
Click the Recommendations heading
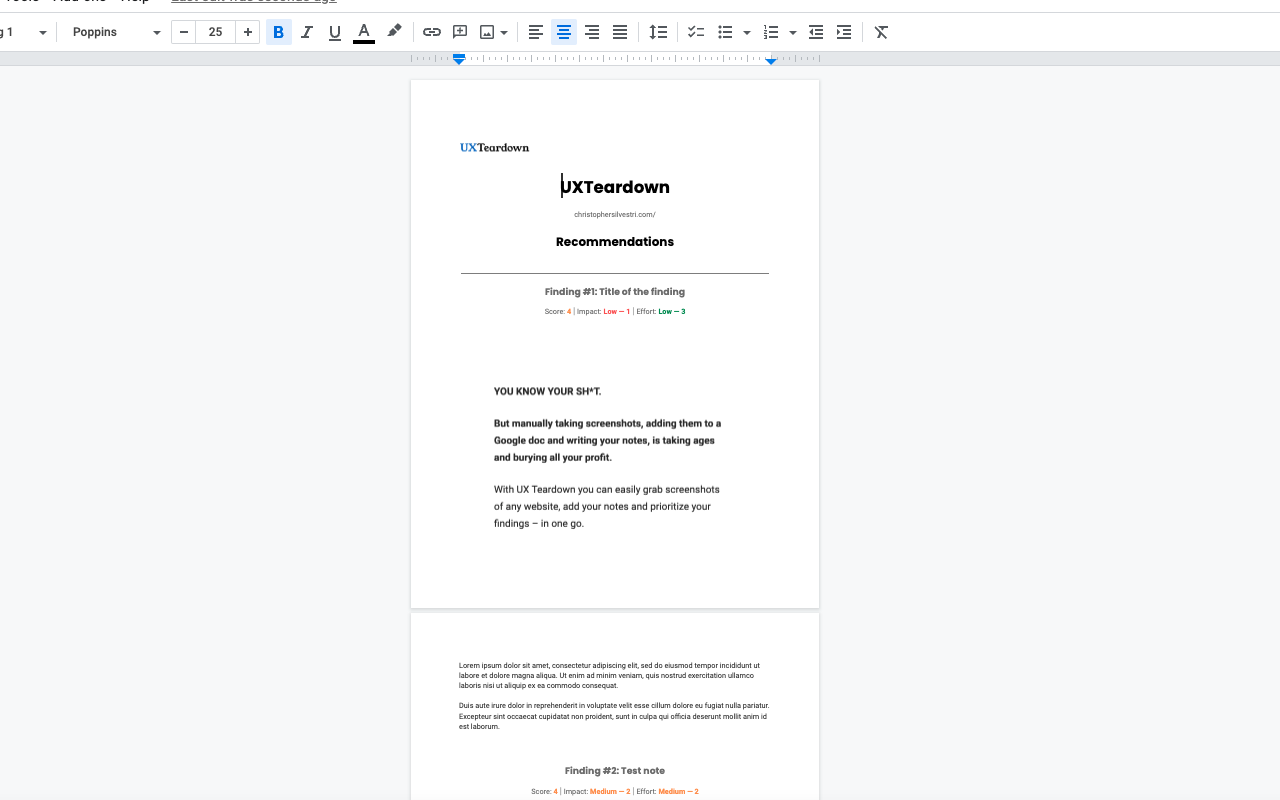(615, 241)
